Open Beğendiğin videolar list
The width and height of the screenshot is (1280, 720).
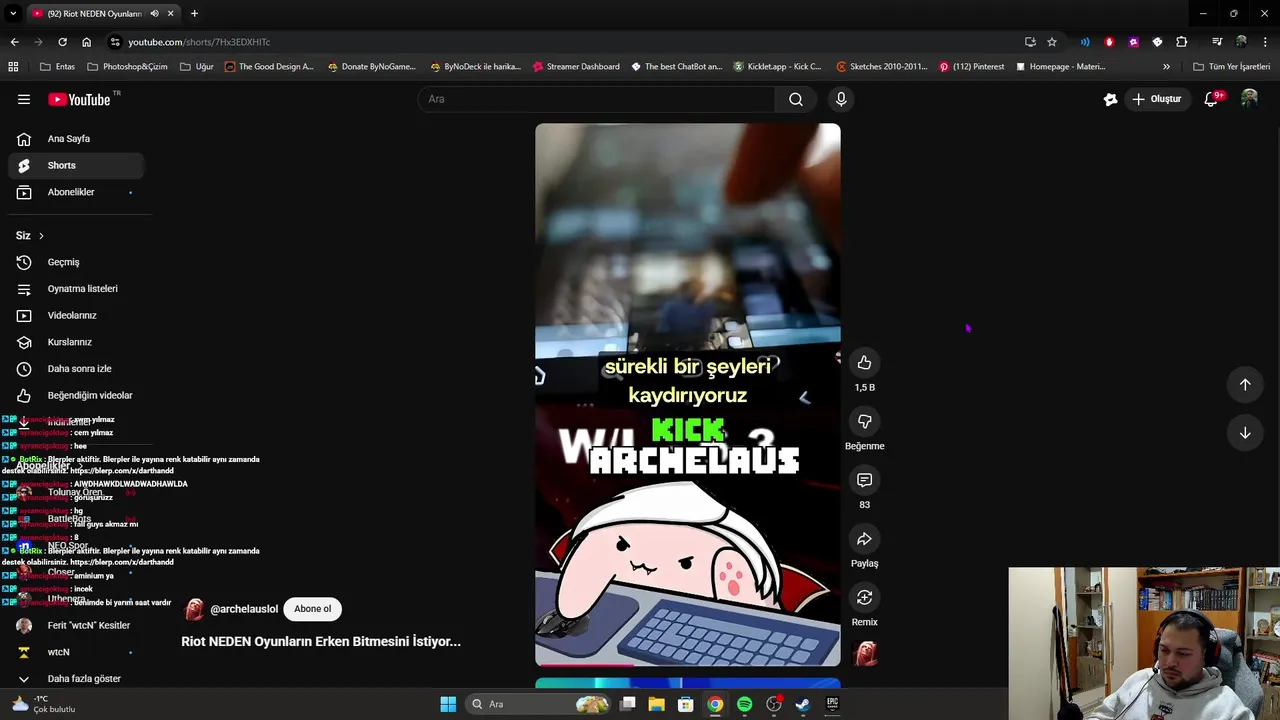[x=76, y=395]
